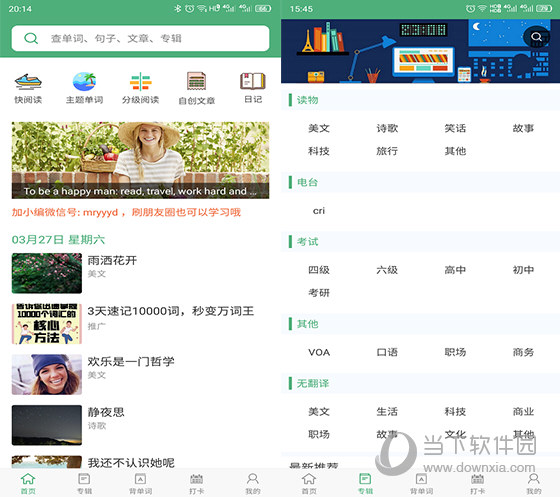
Task: Open 自创文章 icon
Action: [x=196, y=81]
